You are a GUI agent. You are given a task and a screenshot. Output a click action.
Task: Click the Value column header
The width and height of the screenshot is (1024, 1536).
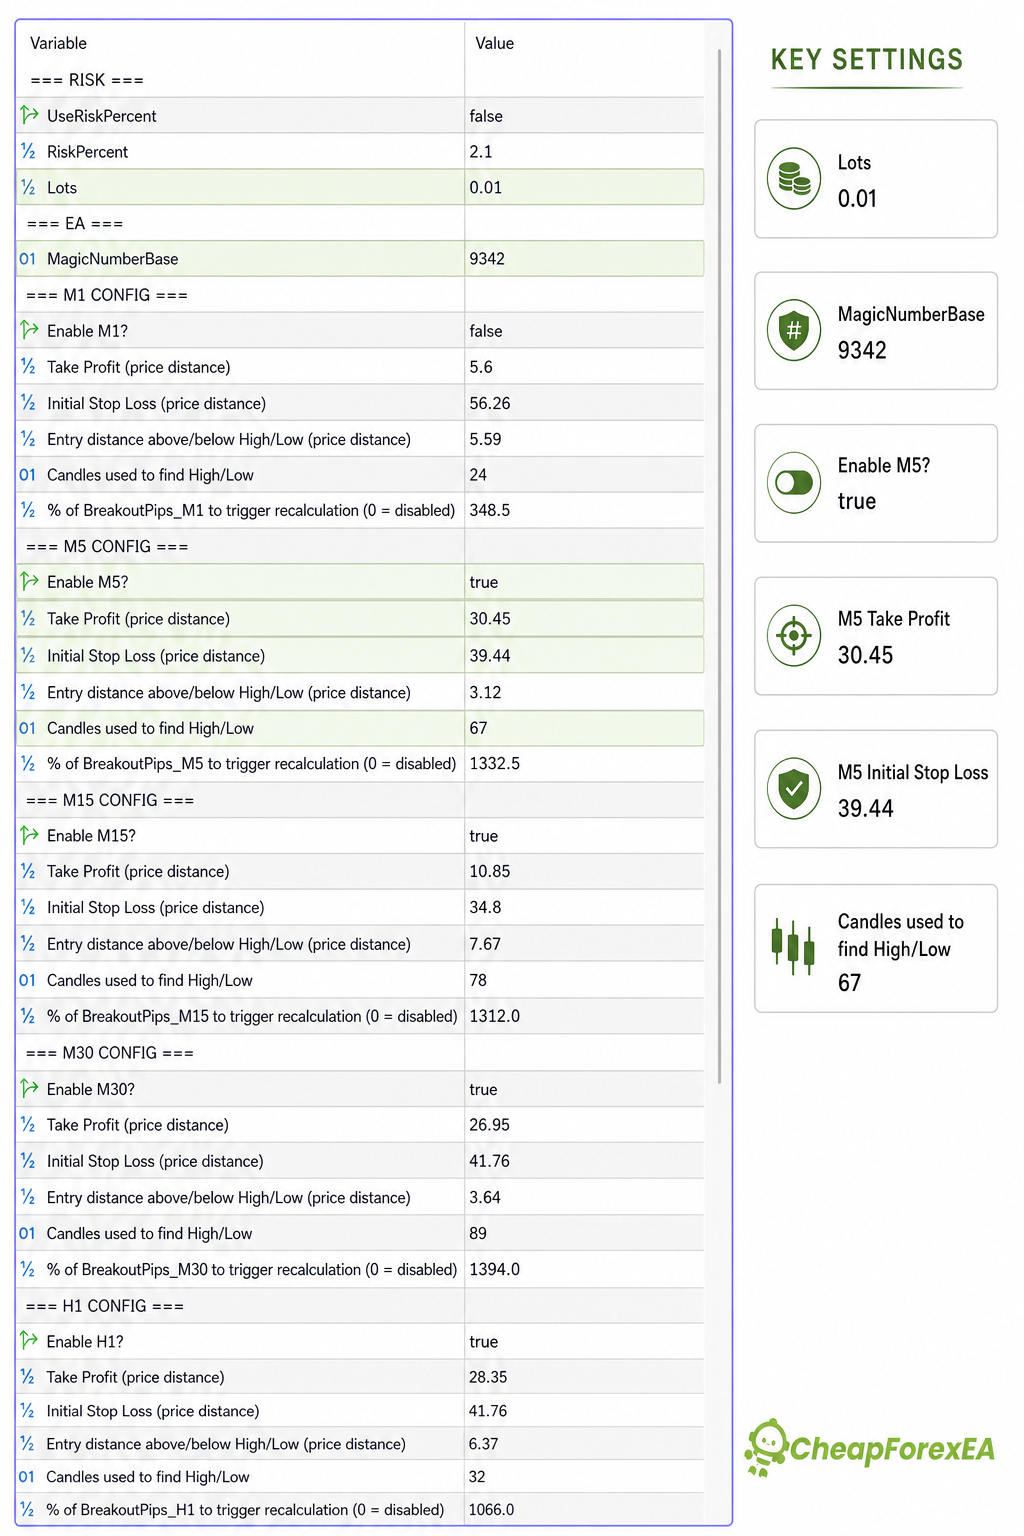pos(494,43)
